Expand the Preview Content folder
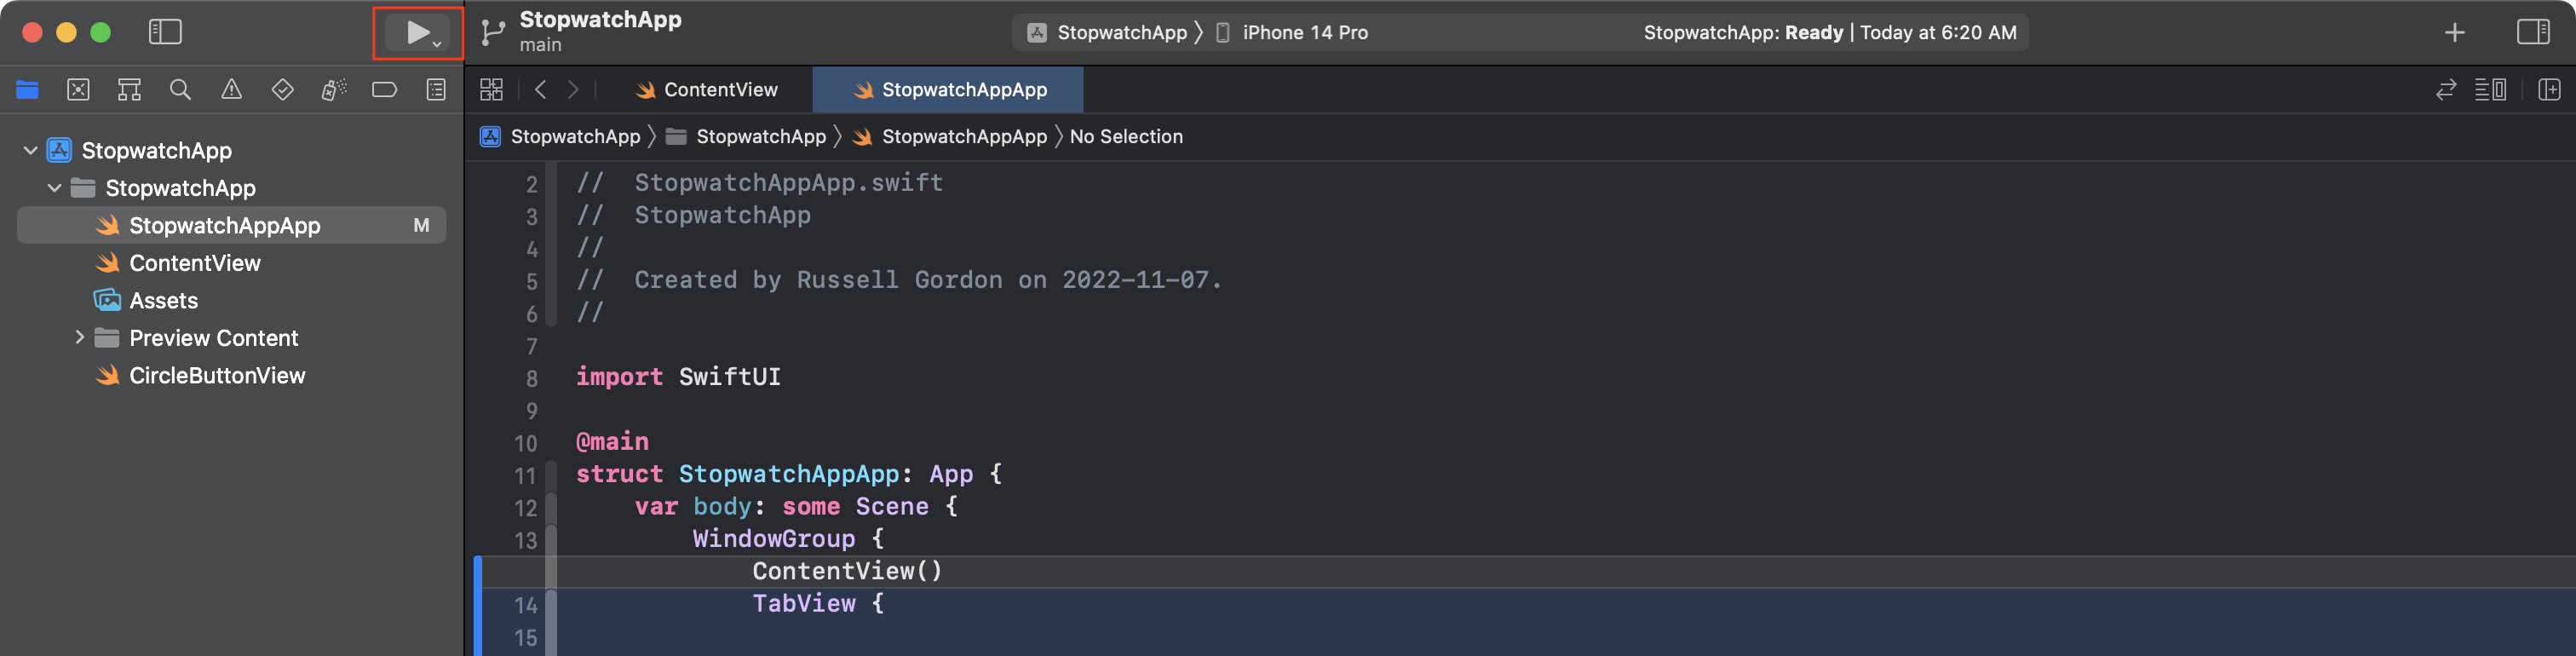 point(81,337)
